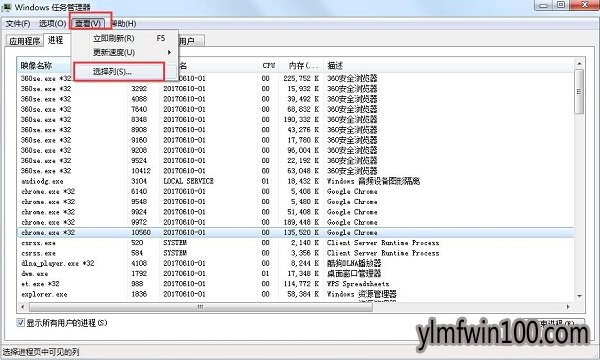Select the 360se.exe row with PID 9160
600x360 pixels.
coord(295,140)
